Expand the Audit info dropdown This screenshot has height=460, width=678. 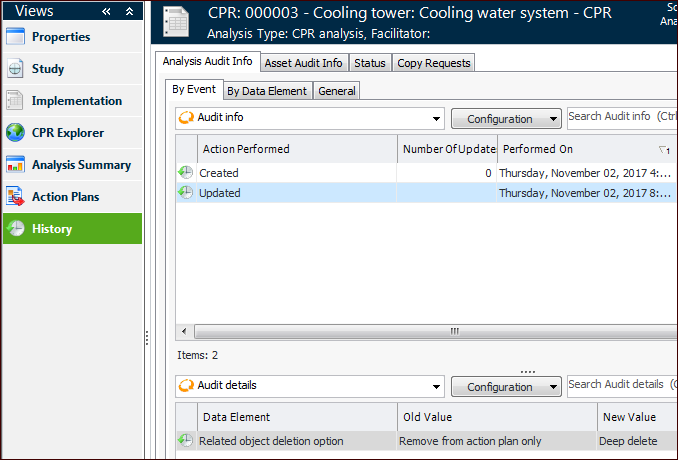(x=436, y=118)
